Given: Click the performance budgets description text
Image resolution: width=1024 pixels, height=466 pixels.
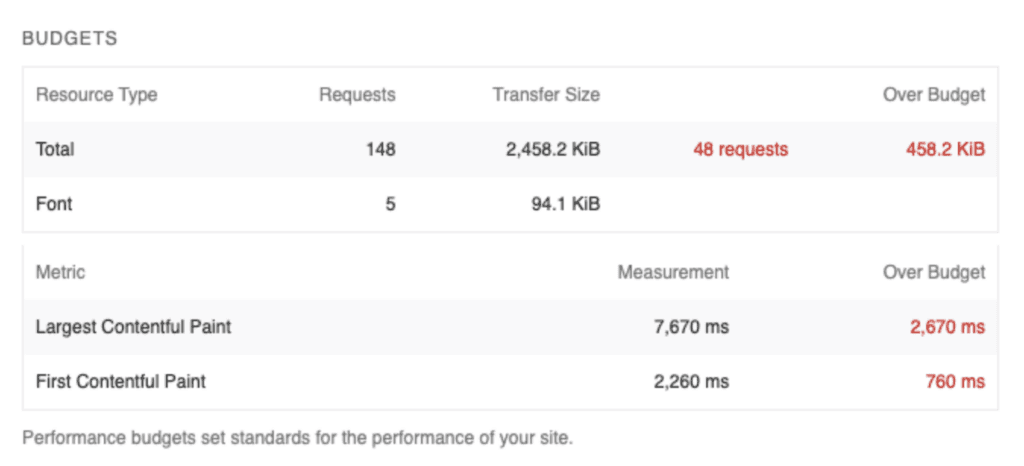Looking at the screenshot, I should point(297,438).
